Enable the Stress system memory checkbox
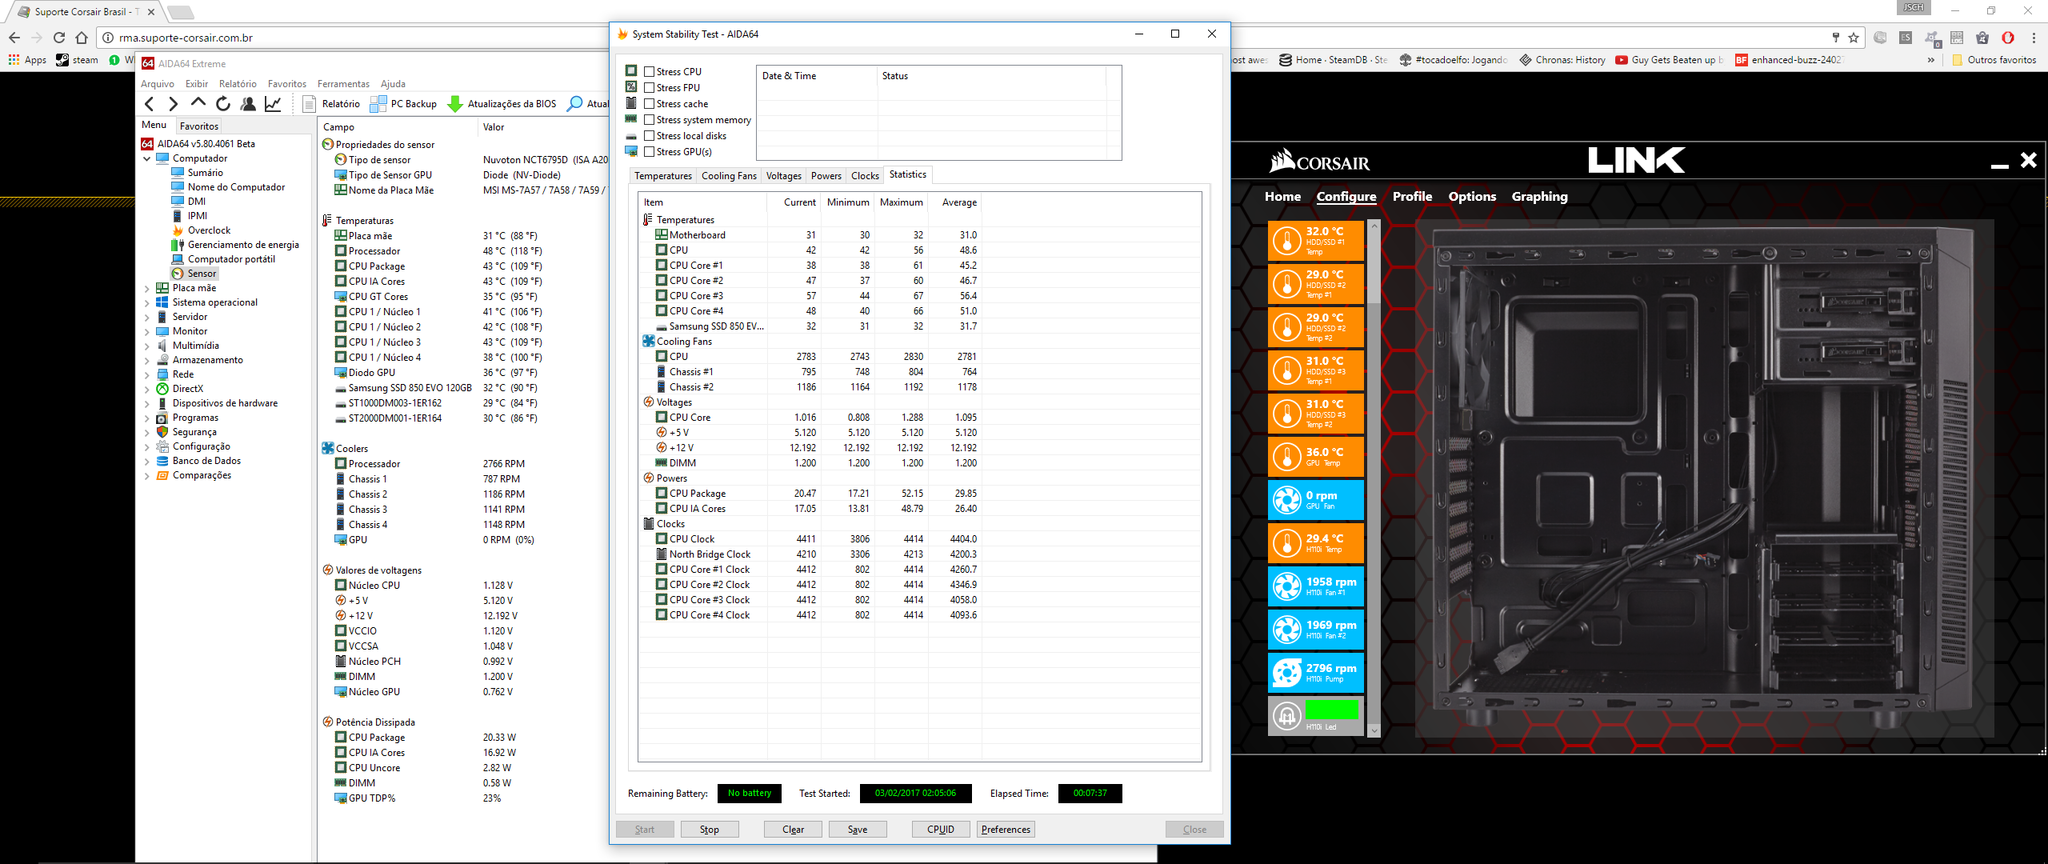 coord(649,120)
